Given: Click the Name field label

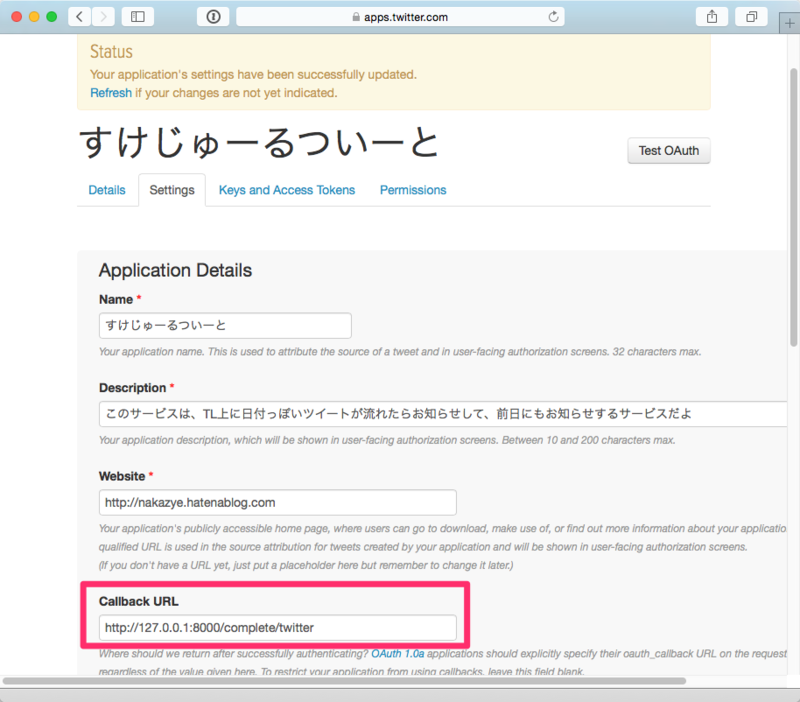Looking at the screenshot, I should point(116,299).
